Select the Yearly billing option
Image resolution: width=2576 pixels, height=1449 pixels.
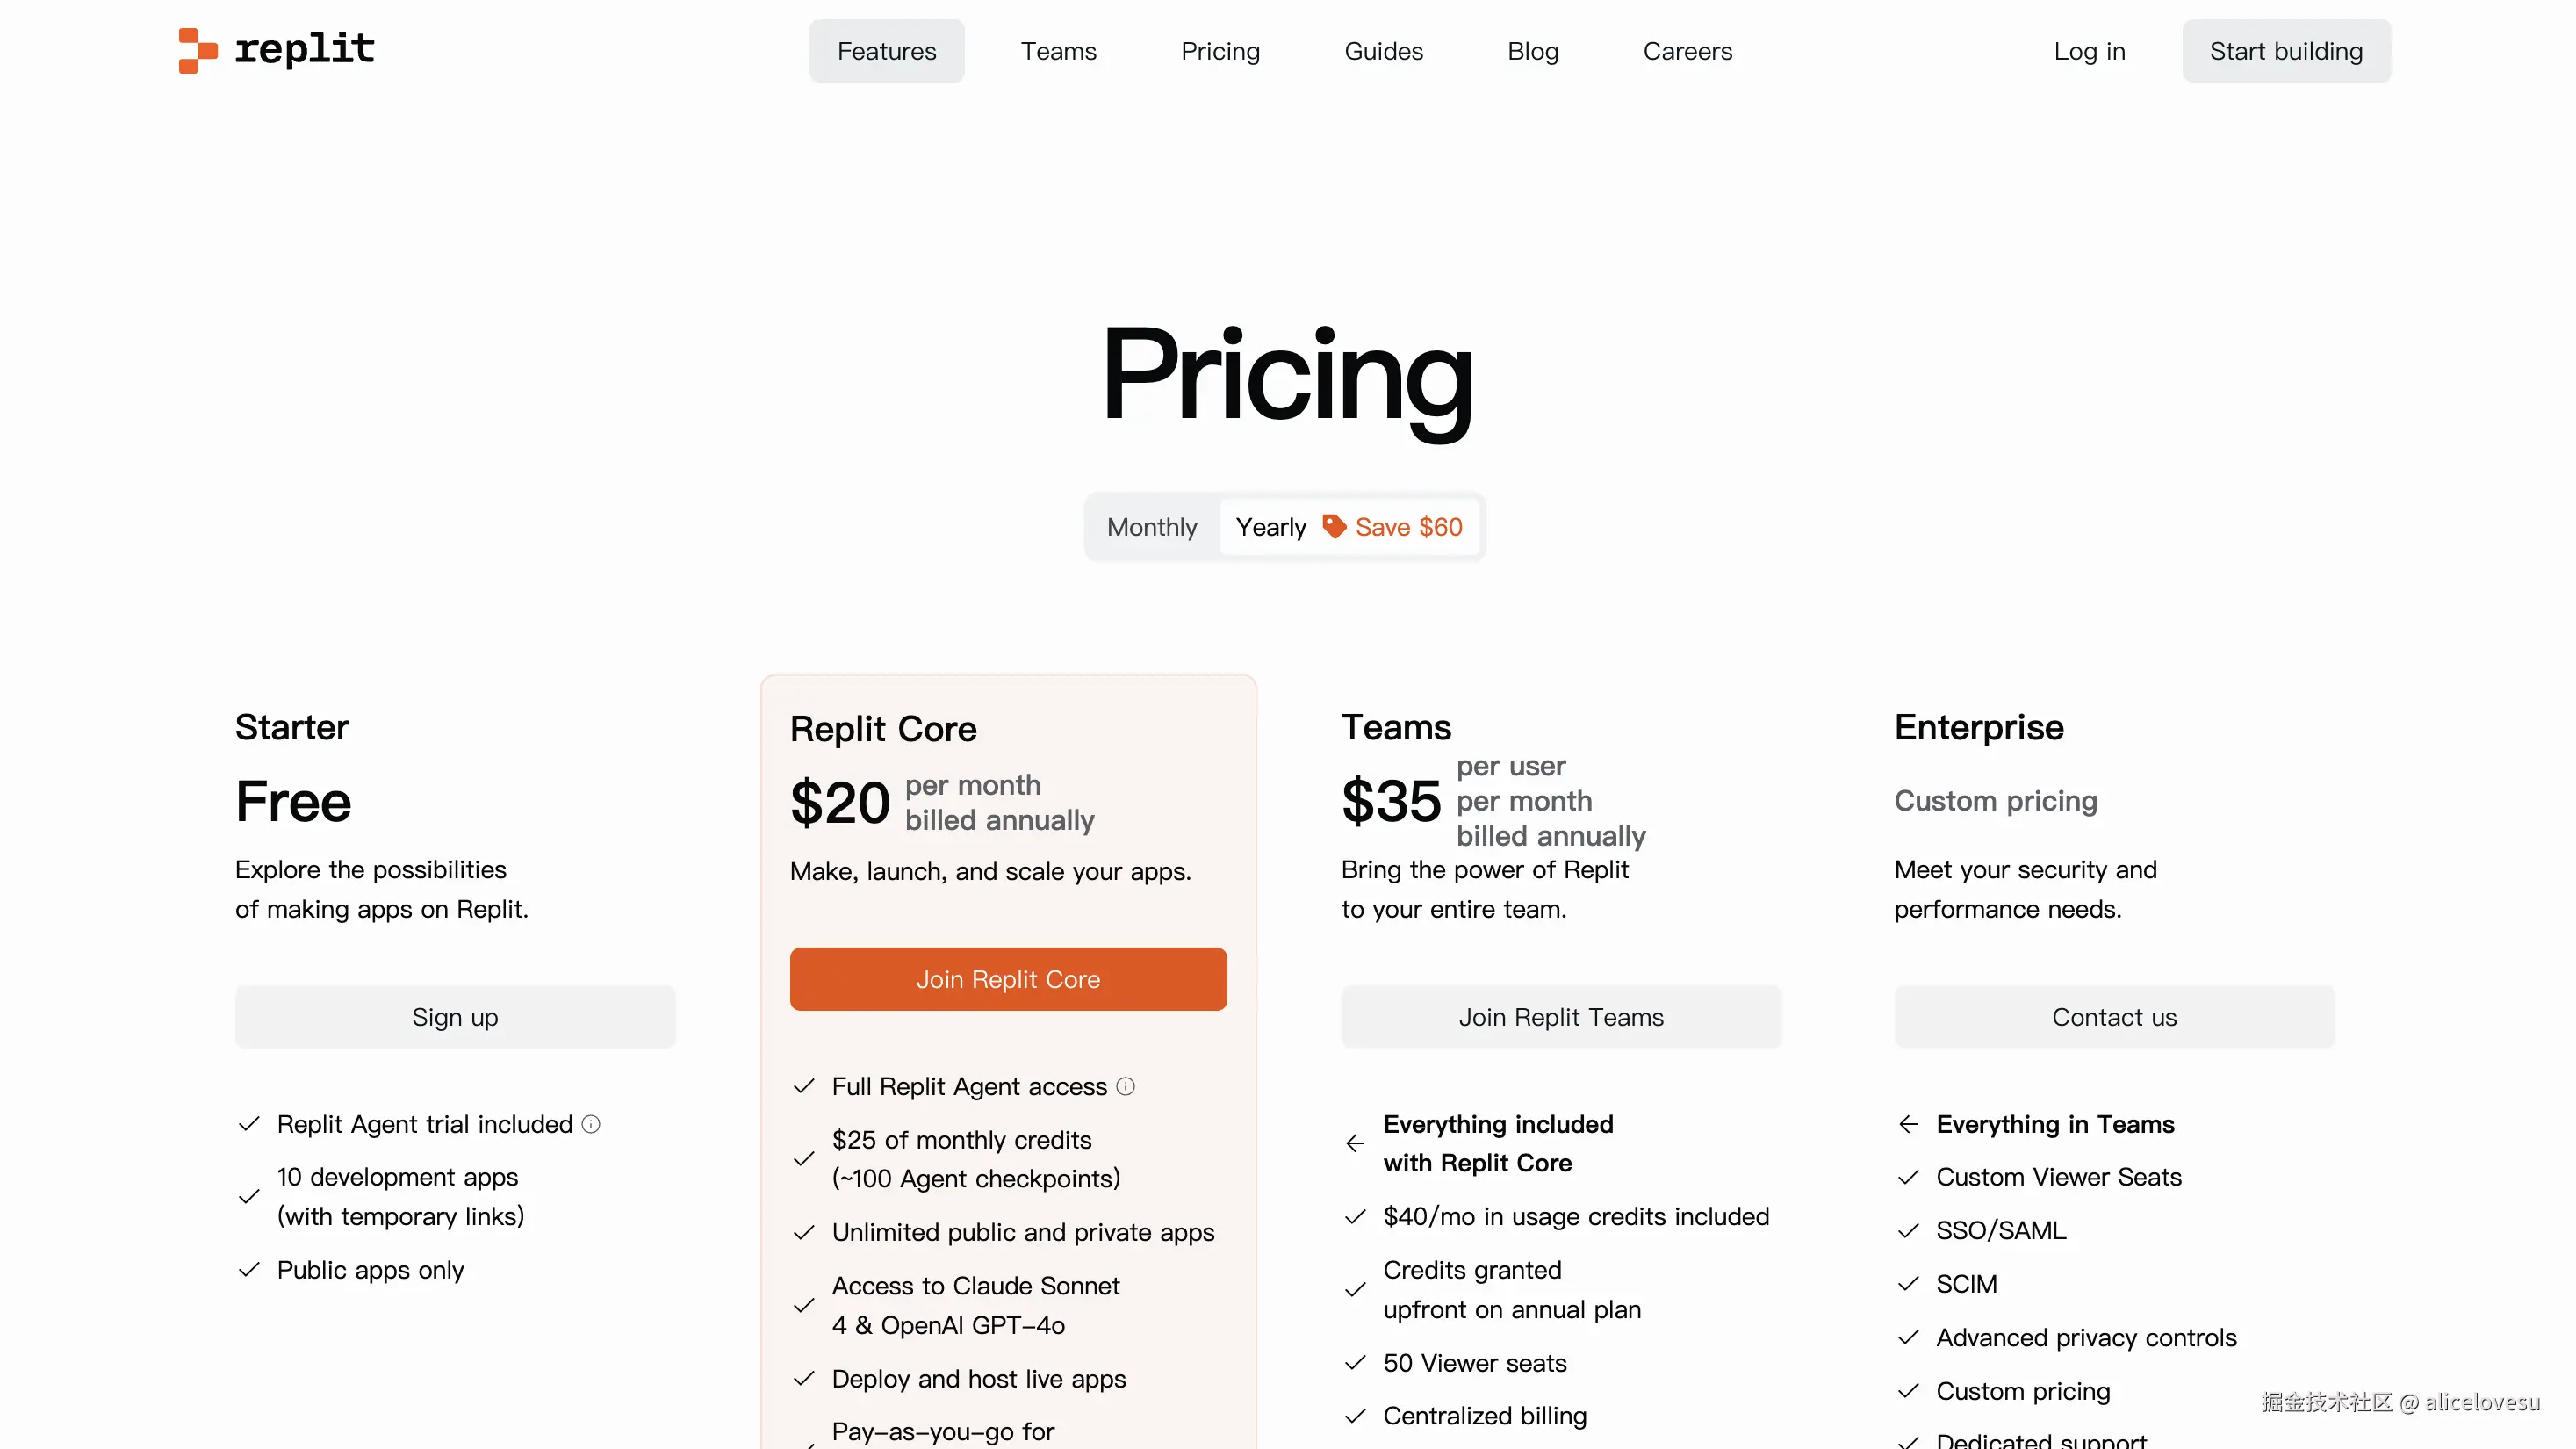tap(1270, 527)
